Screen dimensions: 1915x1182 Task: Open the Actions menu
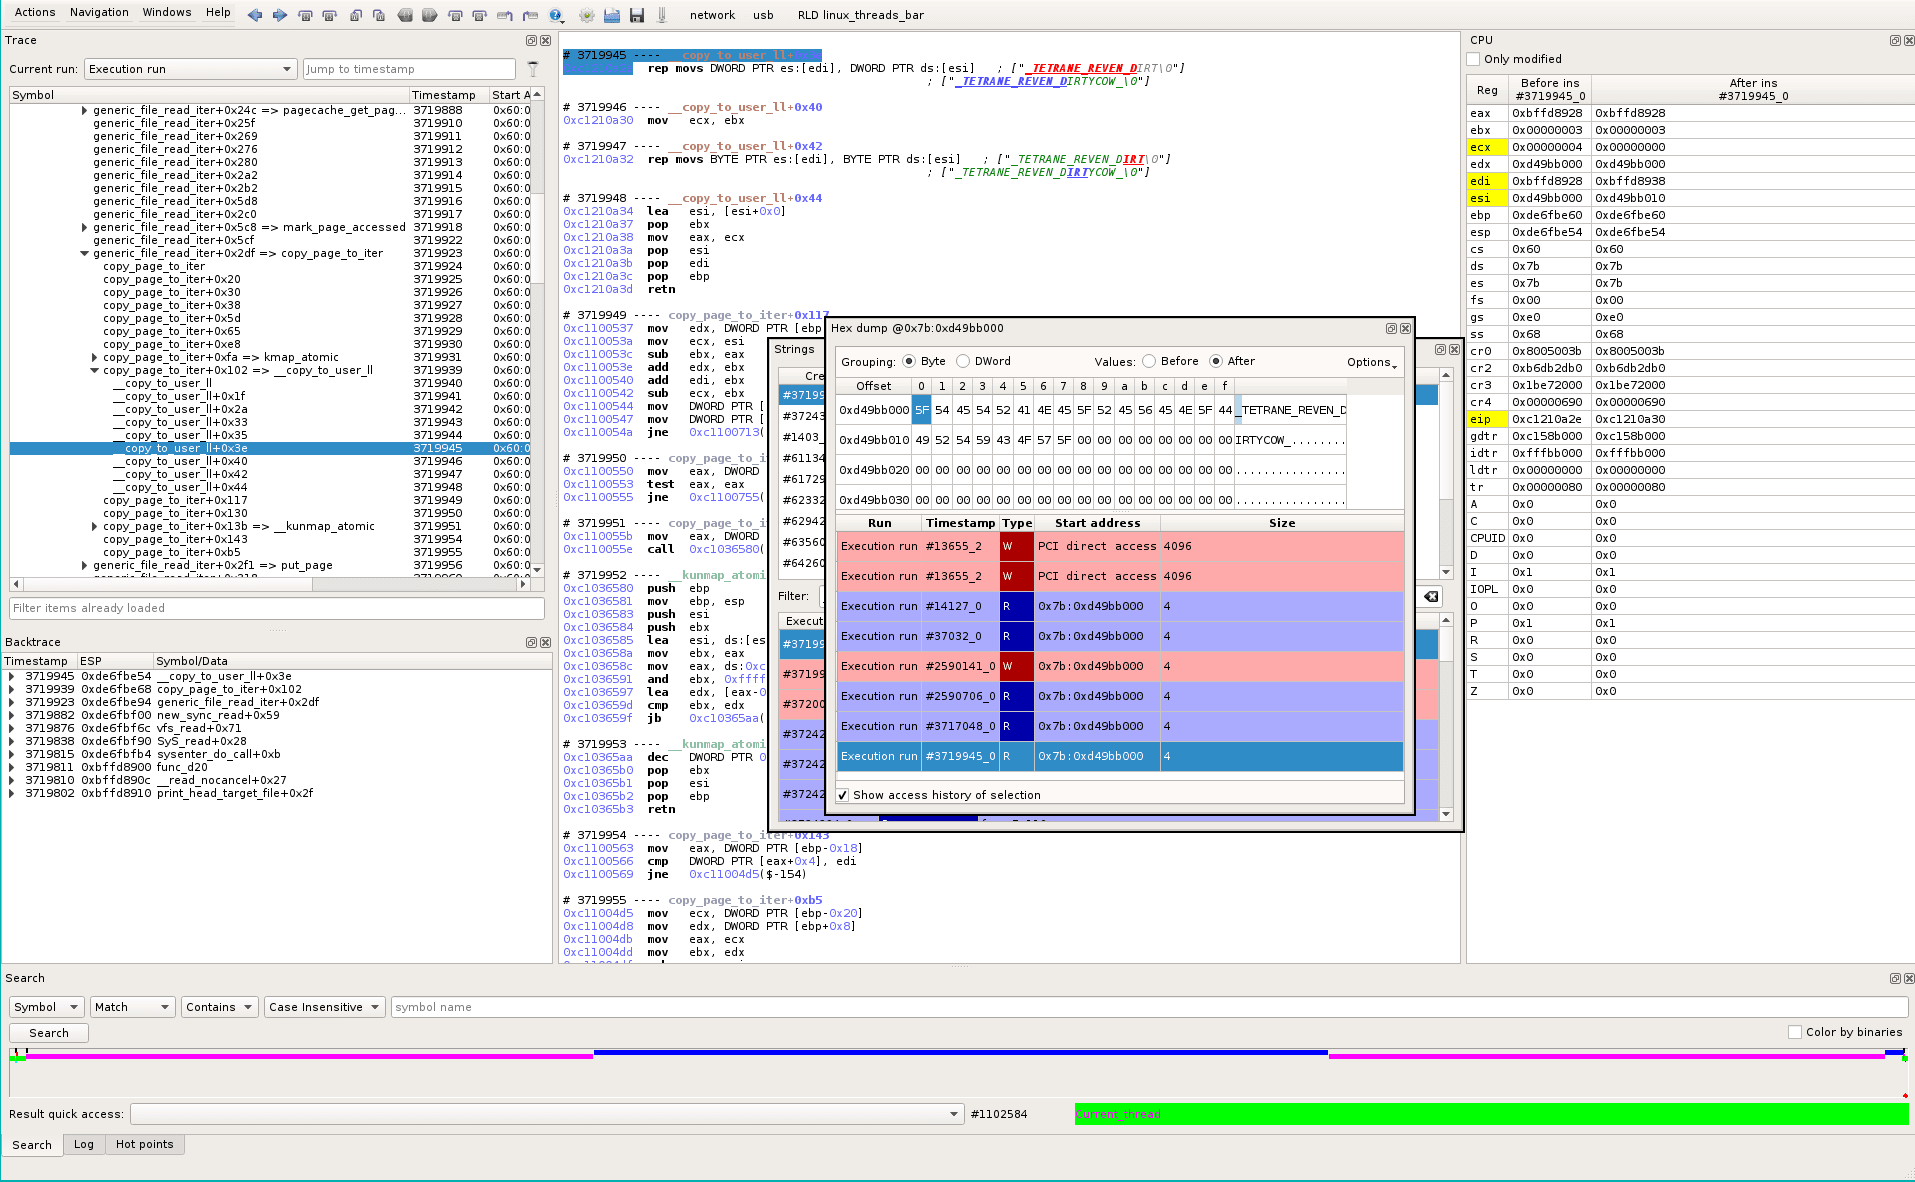pos(34,12)
